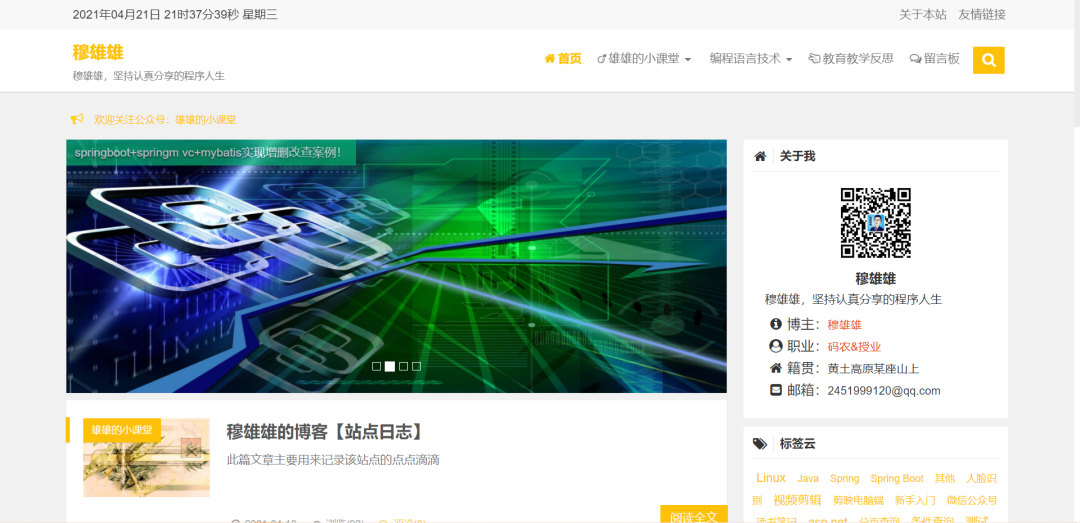
Task: Expand the 编程语言技术 dropdown menu
Action: click(x=751, y=59)
